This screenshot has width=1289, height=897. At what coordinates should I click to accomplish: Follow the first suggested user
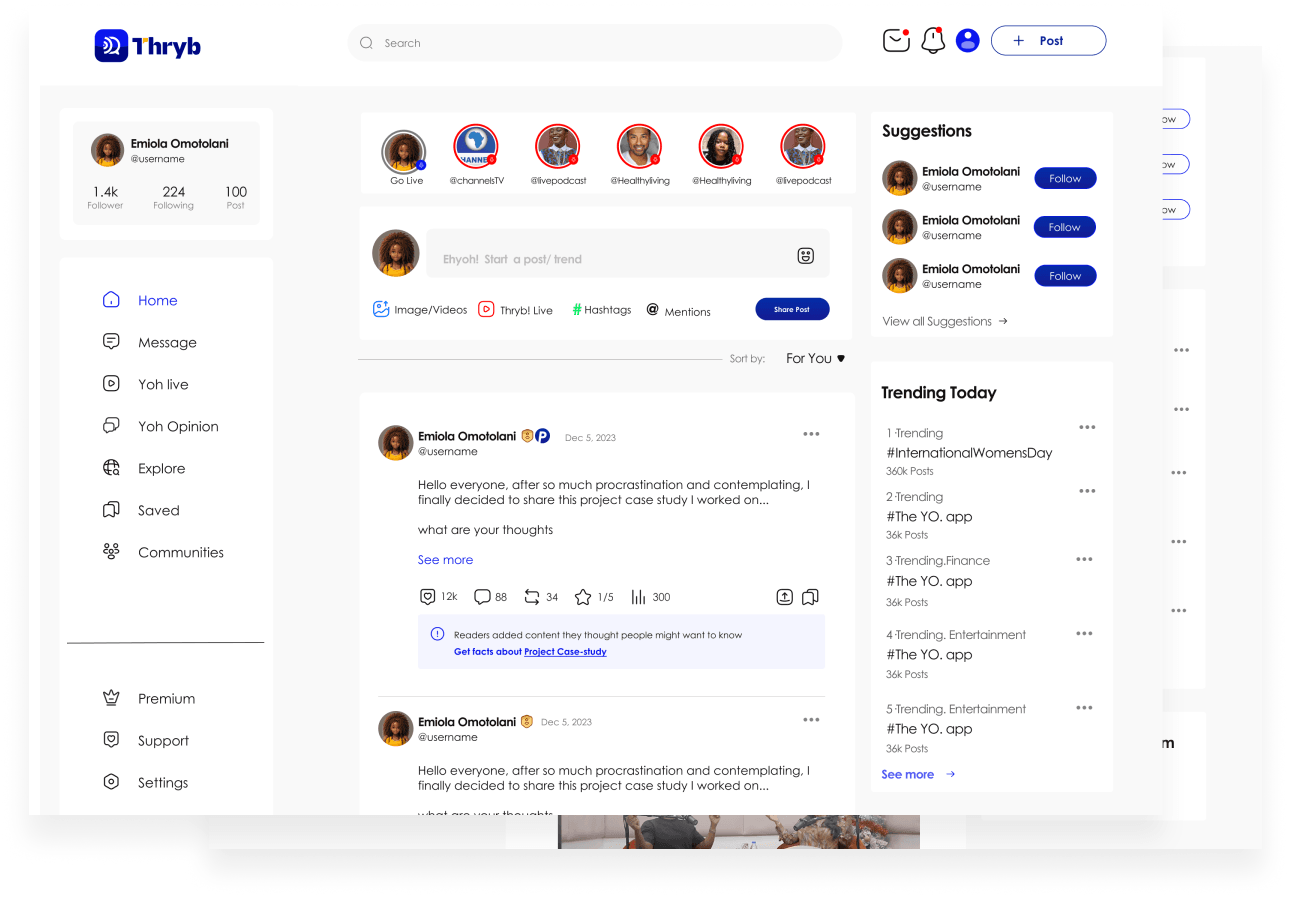pos(1065,178)
